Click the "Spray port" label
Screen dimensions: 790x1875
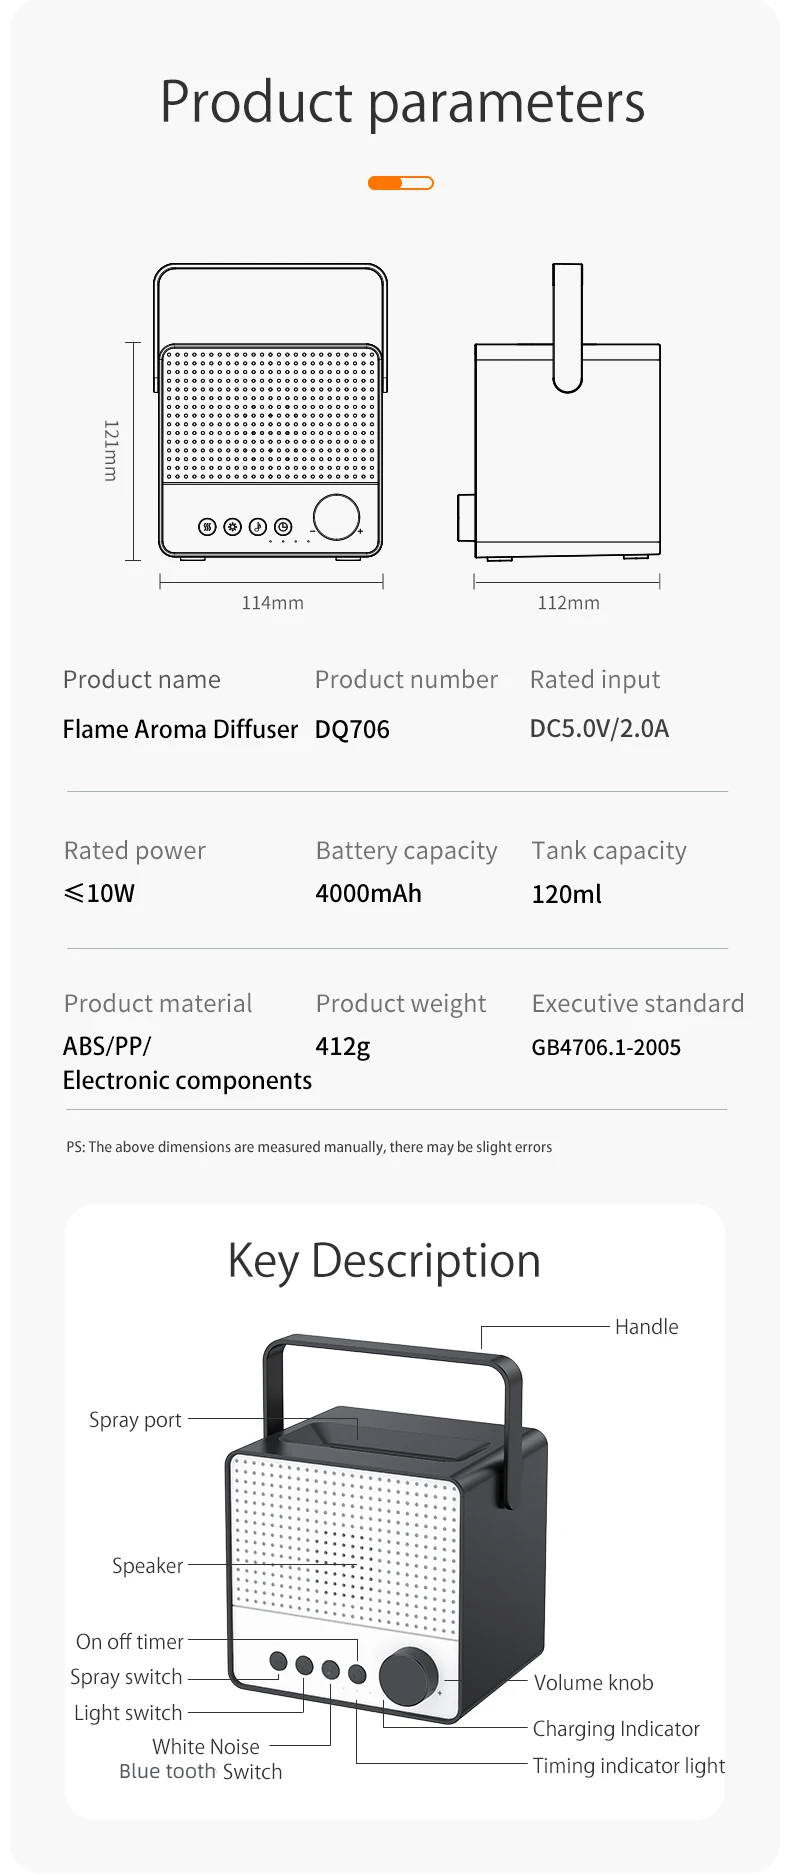135,1420
